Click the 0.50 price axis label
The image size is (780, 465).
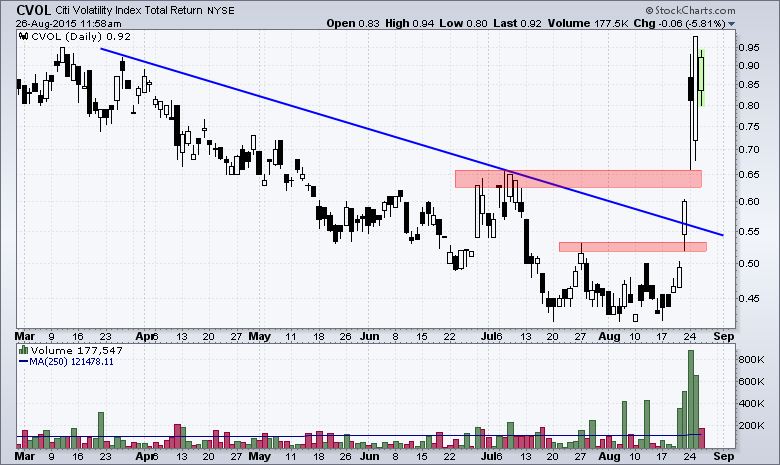click(749, 264)
